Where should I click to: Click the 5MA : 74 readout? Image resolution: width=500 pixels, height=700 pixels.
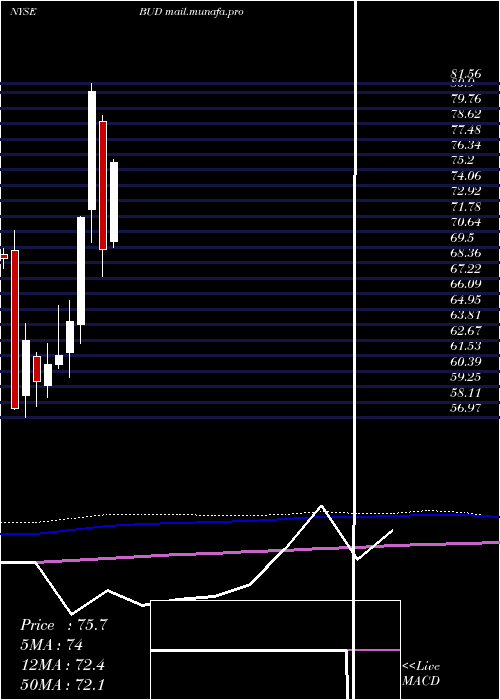52,645
